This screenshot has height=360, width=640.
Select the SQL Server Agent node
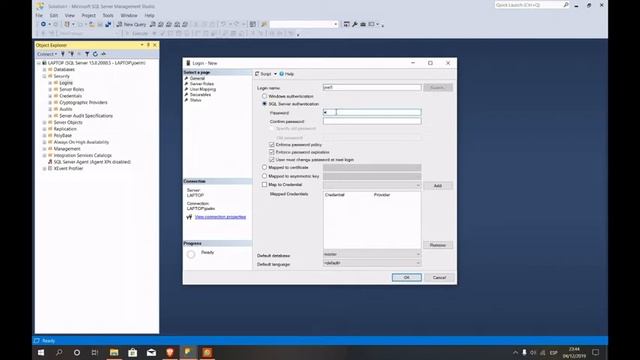click(92, 162)
